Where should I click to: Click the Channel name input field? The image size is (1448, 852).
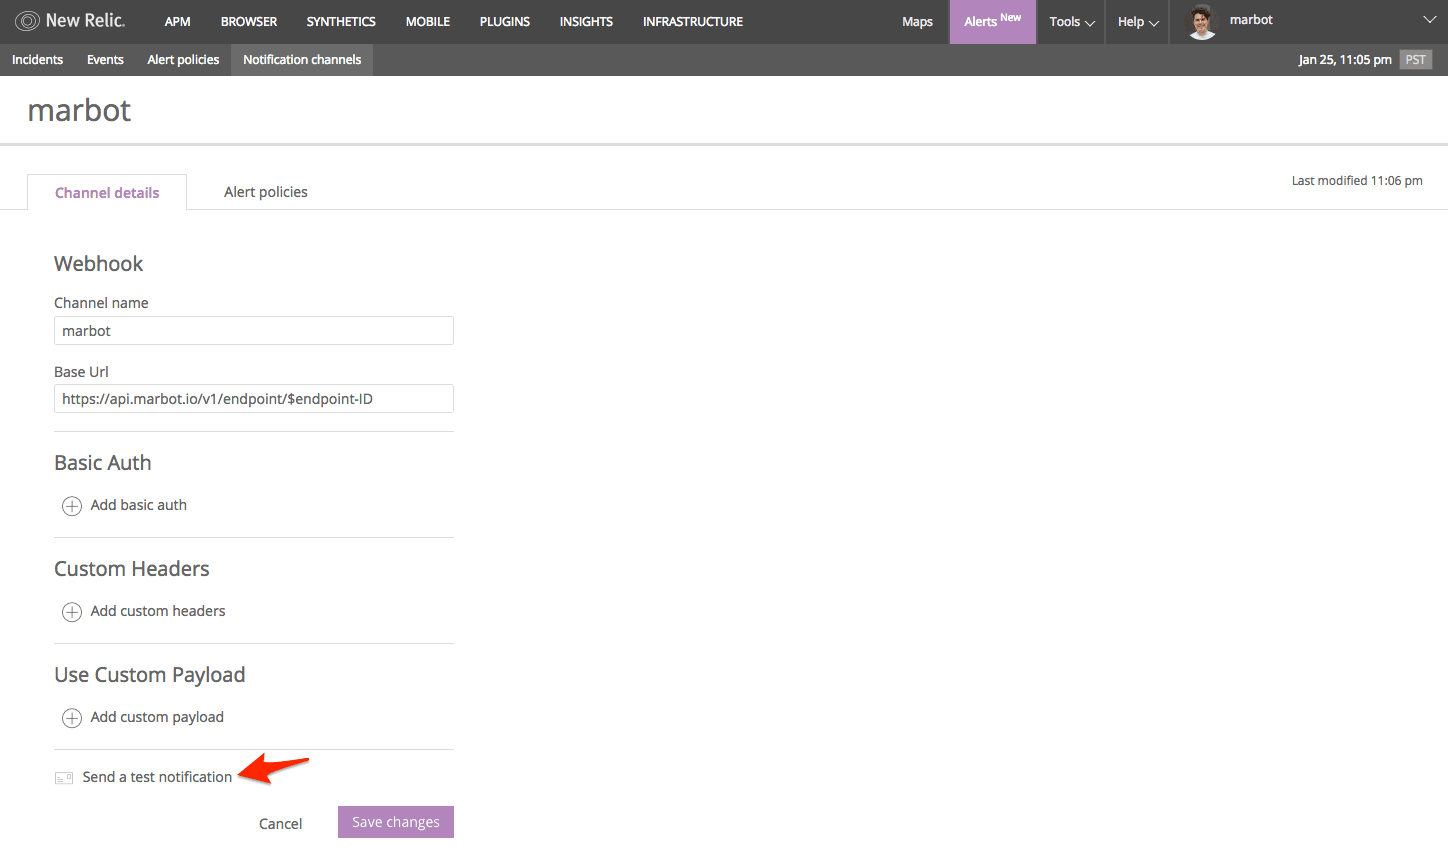254,331
